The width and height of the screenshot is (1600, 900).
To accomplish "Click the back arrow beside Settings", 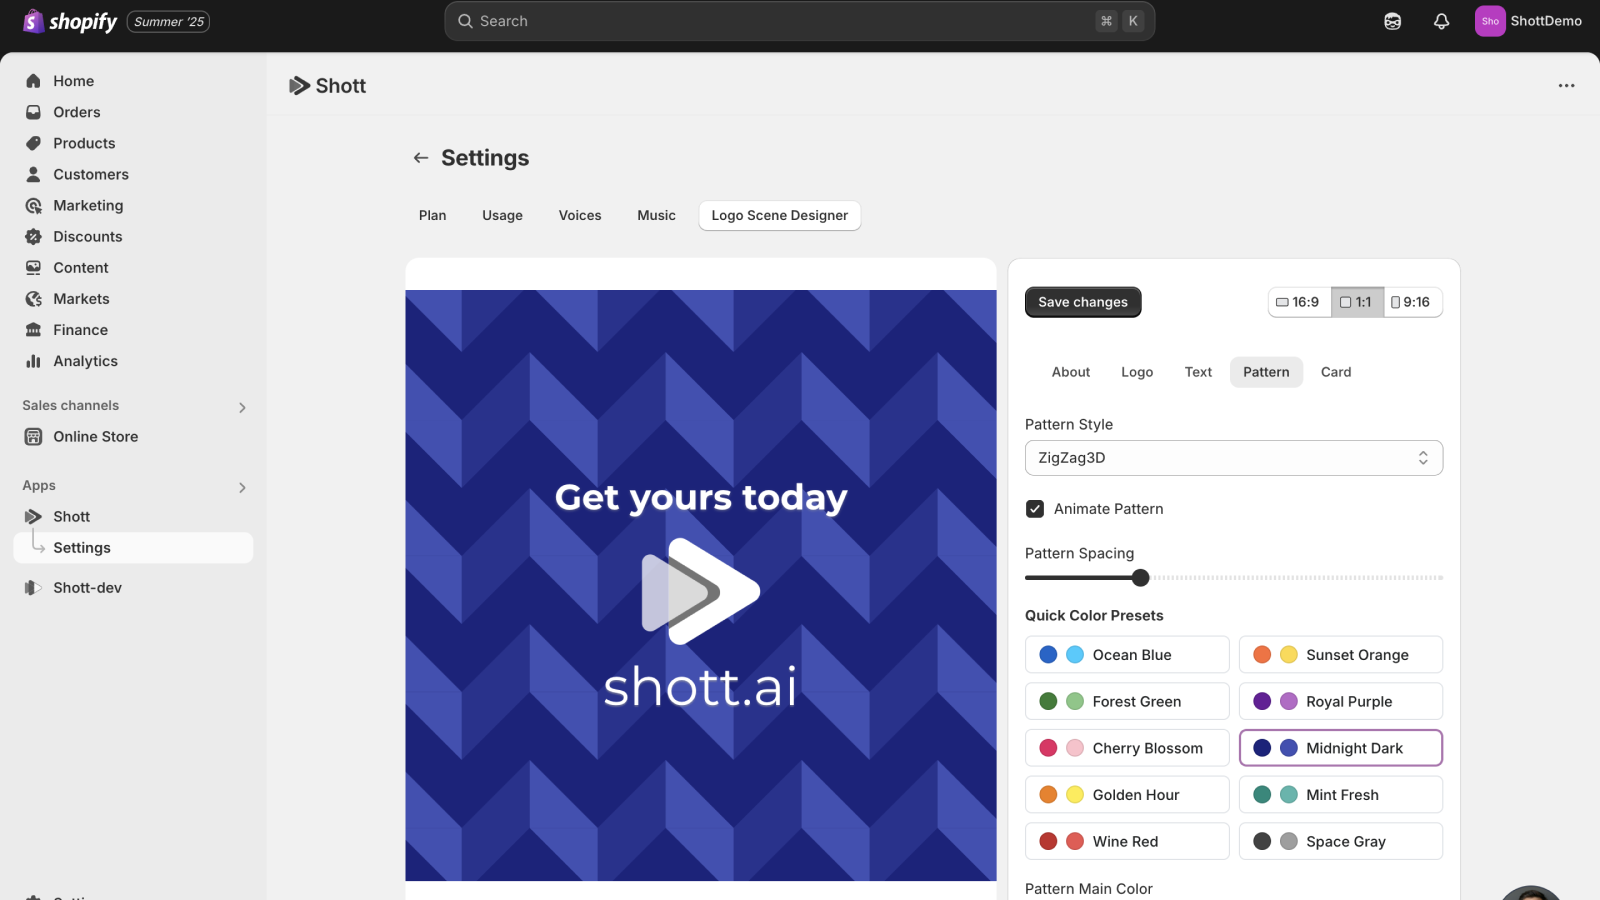I will 421,158.
